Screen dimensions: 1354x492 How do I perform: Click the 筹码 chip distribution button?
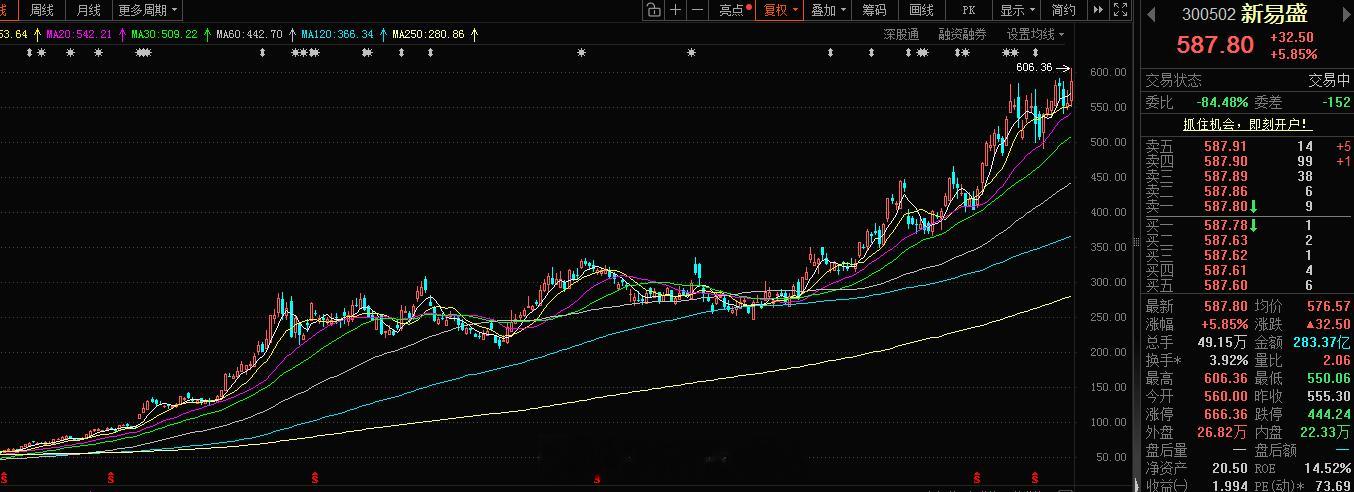874,10
